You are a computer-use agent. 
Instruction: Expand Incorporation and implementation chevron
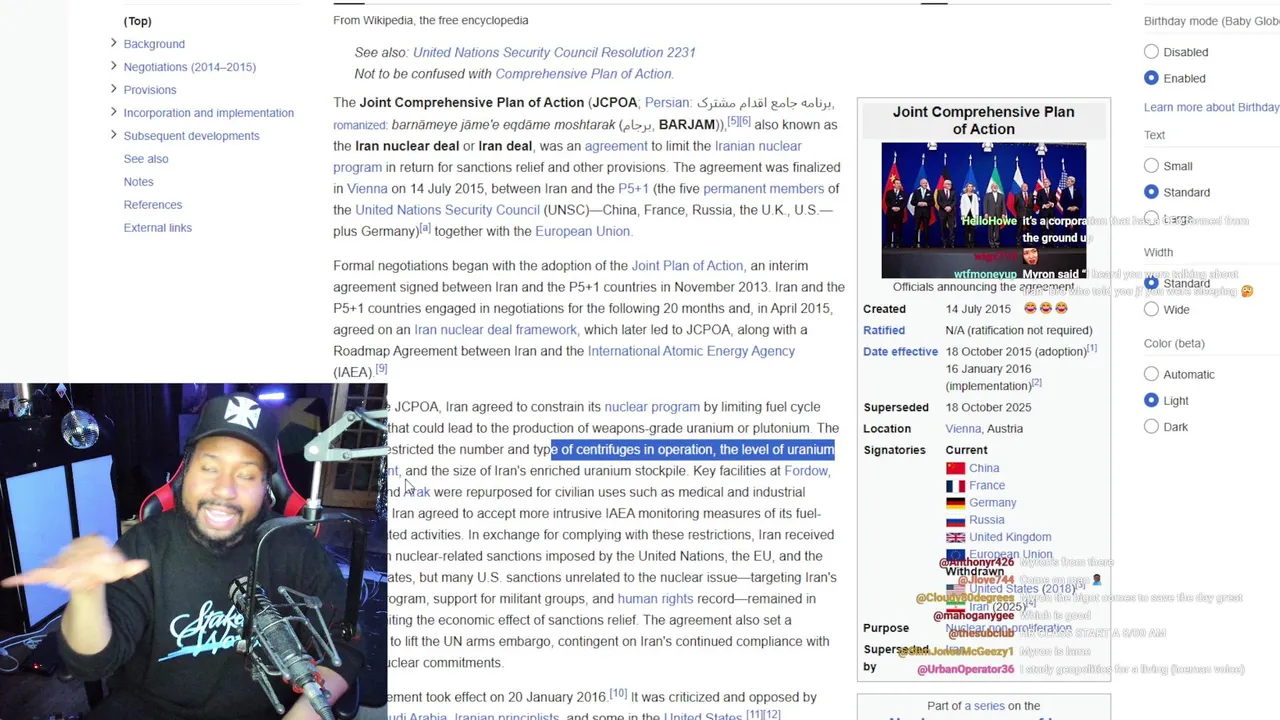[x=113, y=112]
